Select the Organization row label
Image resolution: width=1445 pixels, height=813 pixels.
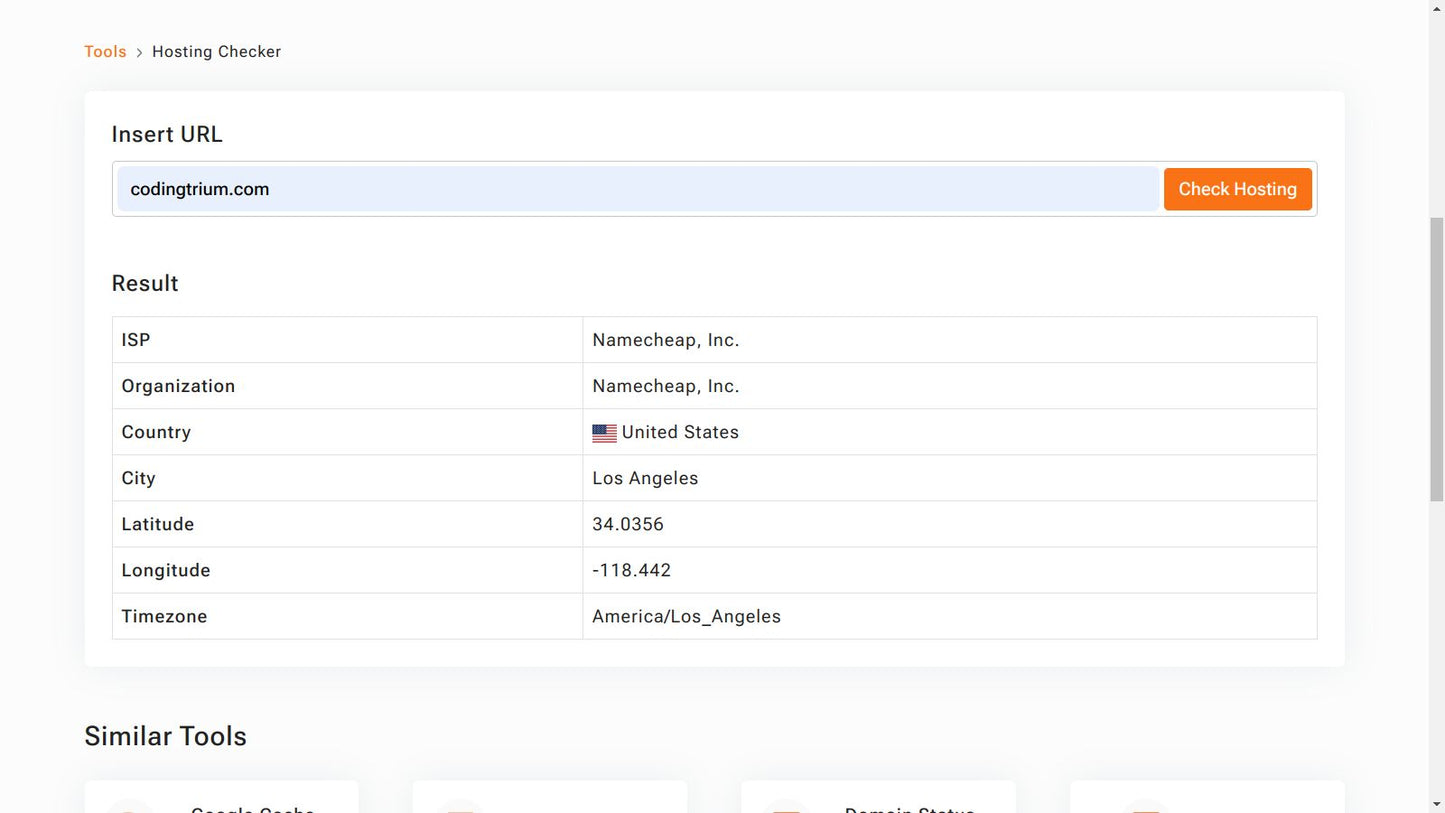(x=178, y=386)
